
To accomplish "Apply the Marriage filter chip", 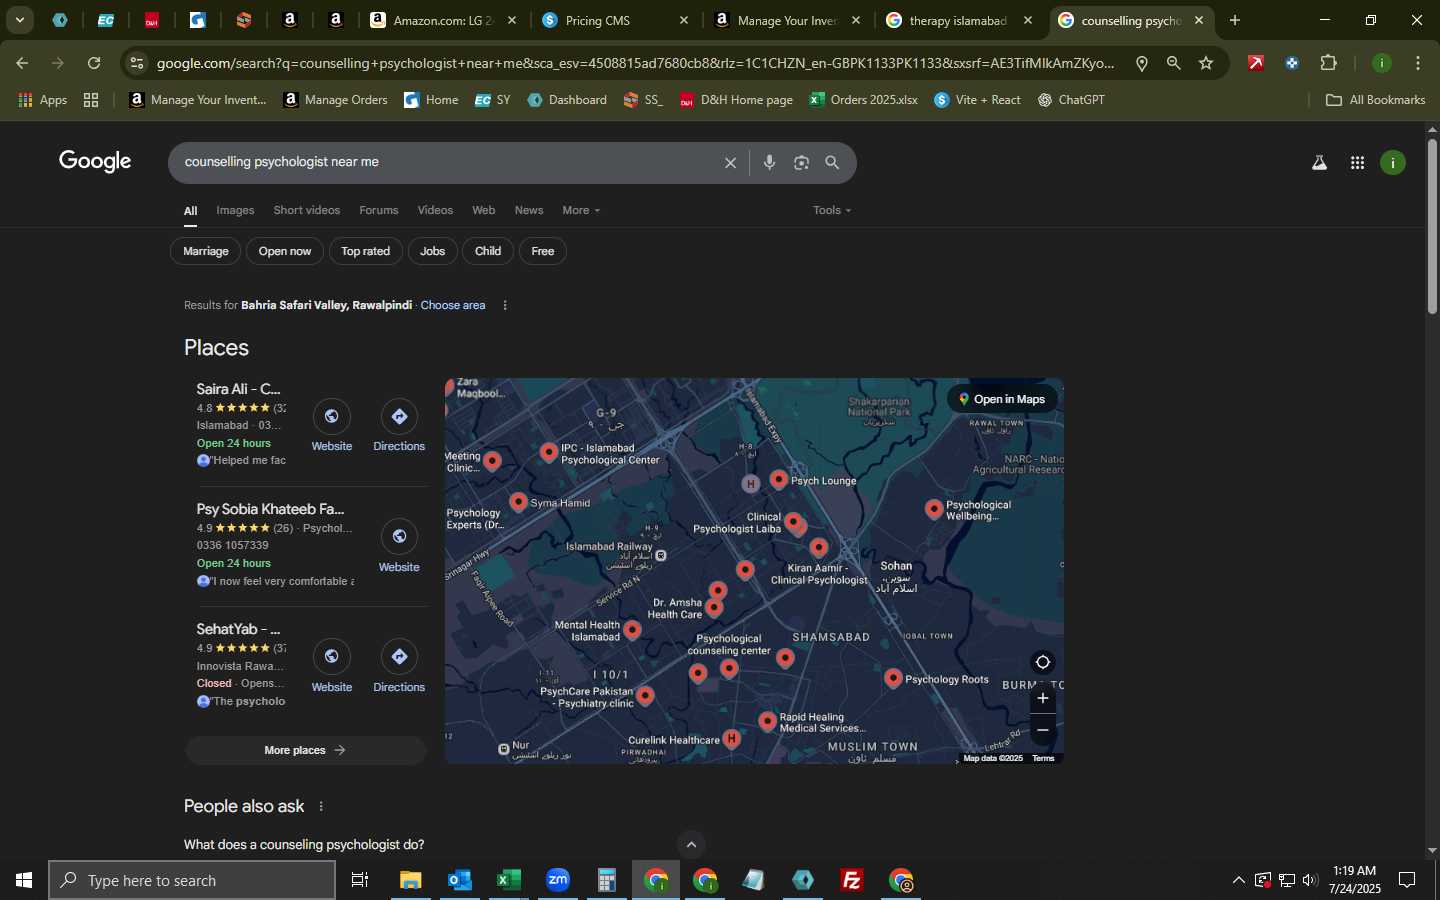I will pos(206,251).
